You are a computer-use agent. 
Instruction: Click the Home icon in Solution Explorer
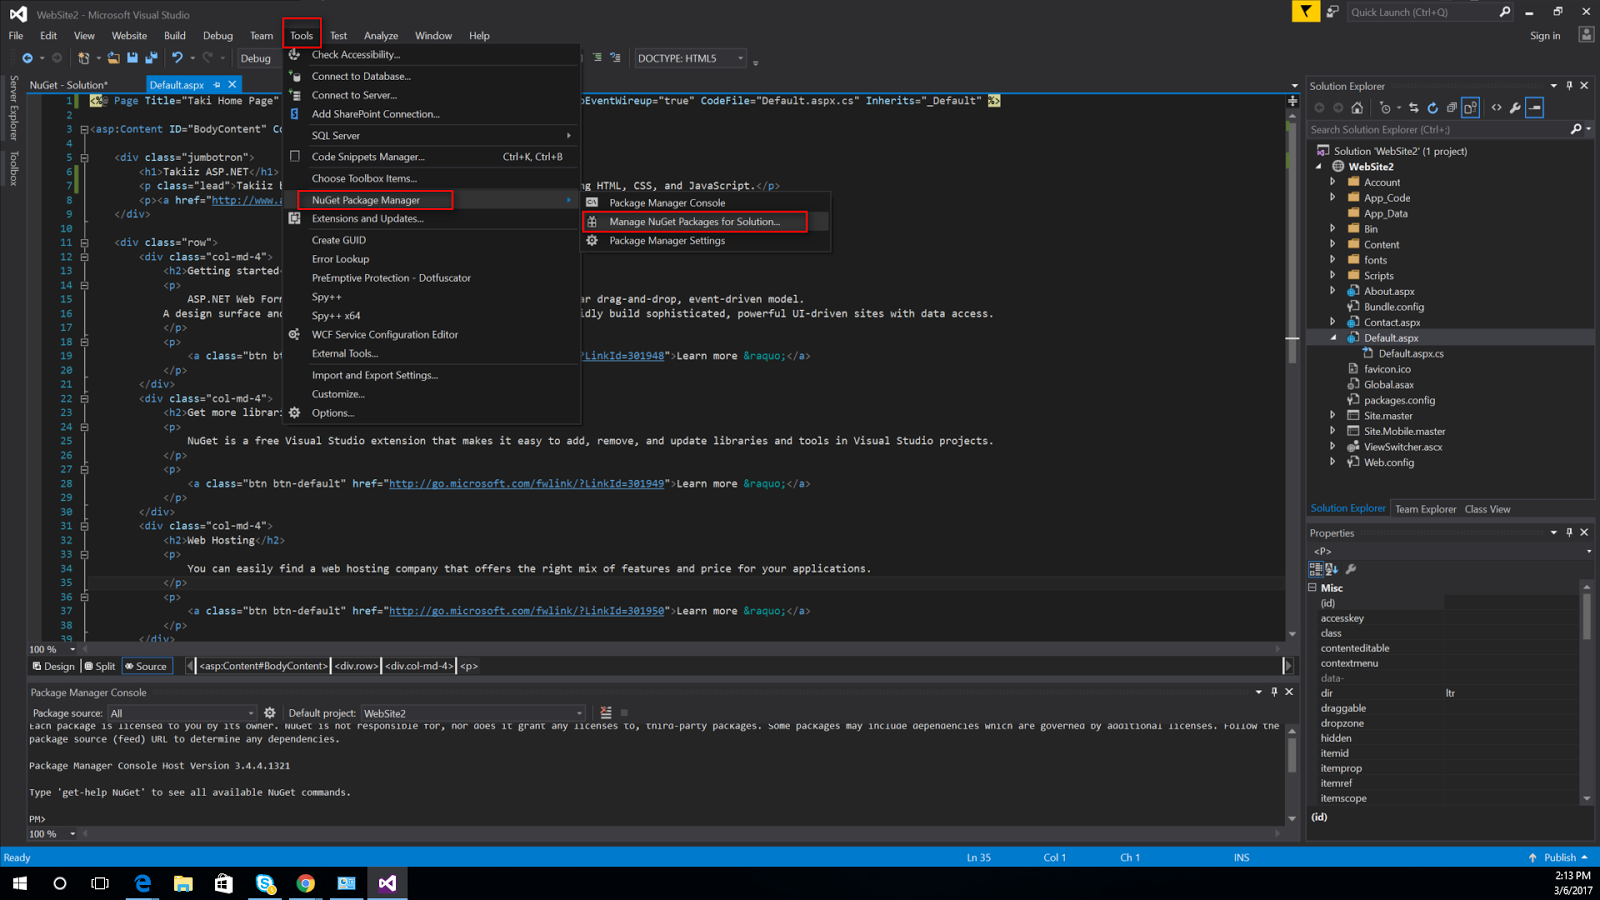(1357, 108)
